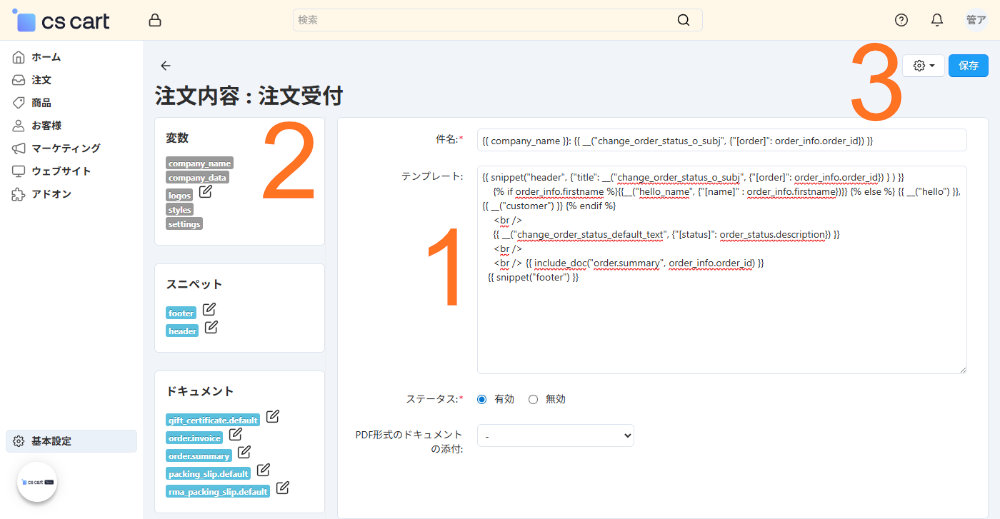Screen dimensions: 1000x519
Task: Edit the order.invoice document
Action: point(235,434)
